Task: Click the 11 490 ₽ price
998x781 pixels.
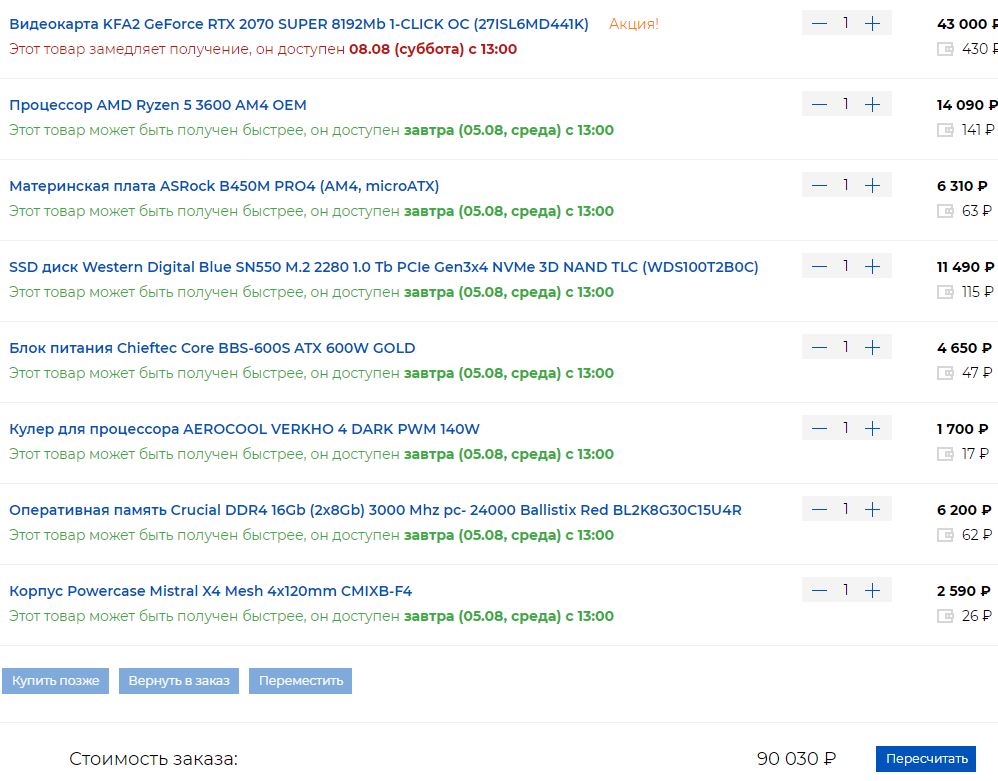Action: coord(966,267)
